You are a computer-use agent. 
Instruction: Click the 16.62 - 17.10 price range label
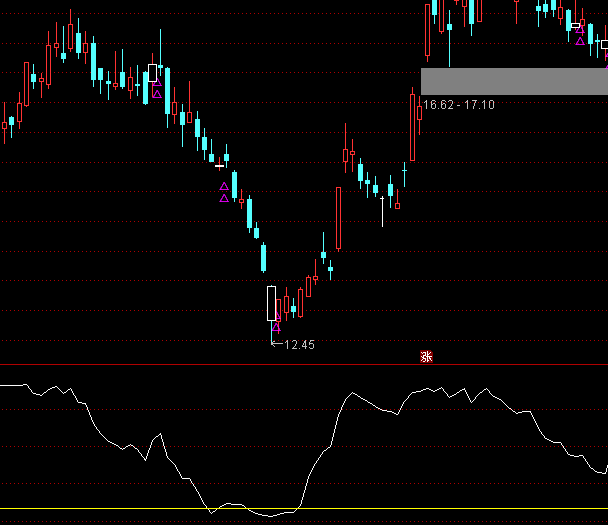pyautogui.click(x=458, y=104)
